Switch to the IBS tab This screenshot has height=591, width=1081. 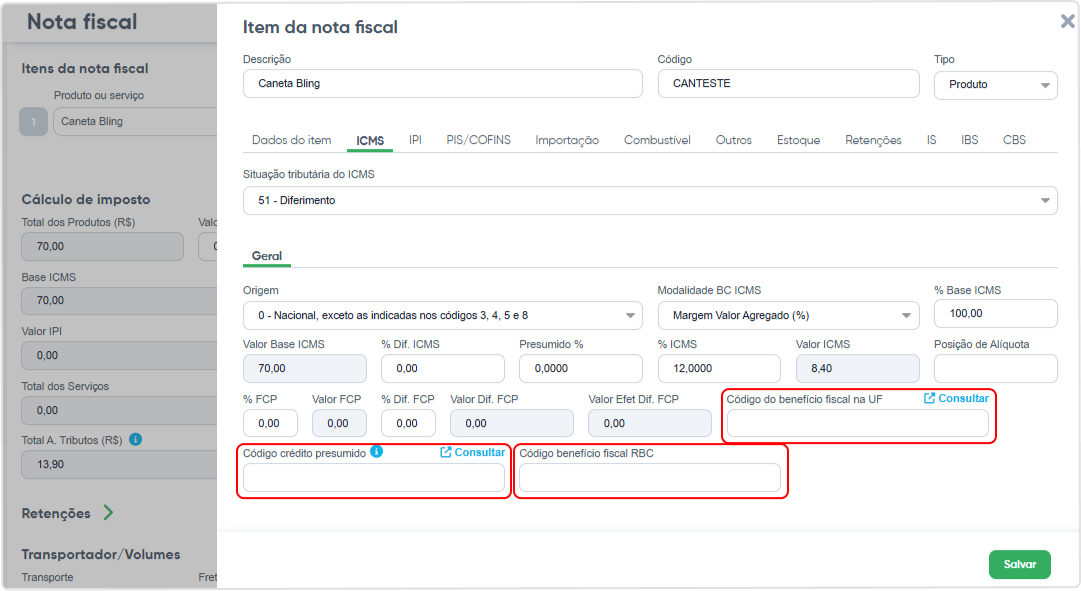(969, 140)
